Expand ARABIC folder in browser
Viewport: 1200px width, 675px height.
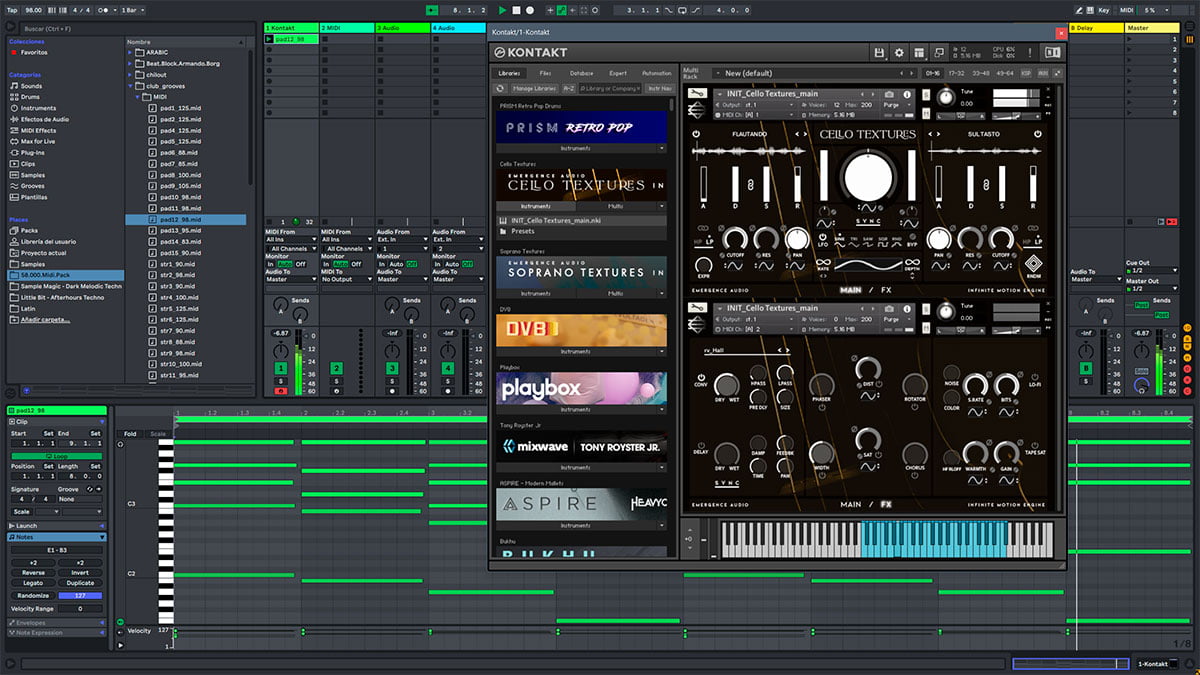click(x=131, y=52)
